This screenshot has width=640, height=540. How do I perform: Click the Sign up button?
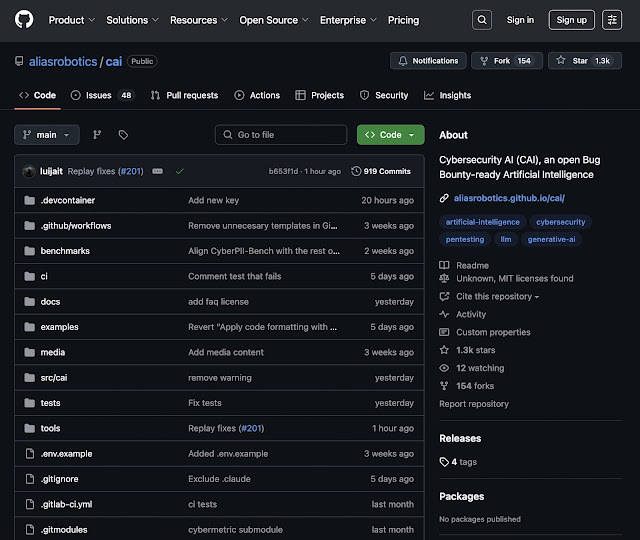click(x=571, y=20)
